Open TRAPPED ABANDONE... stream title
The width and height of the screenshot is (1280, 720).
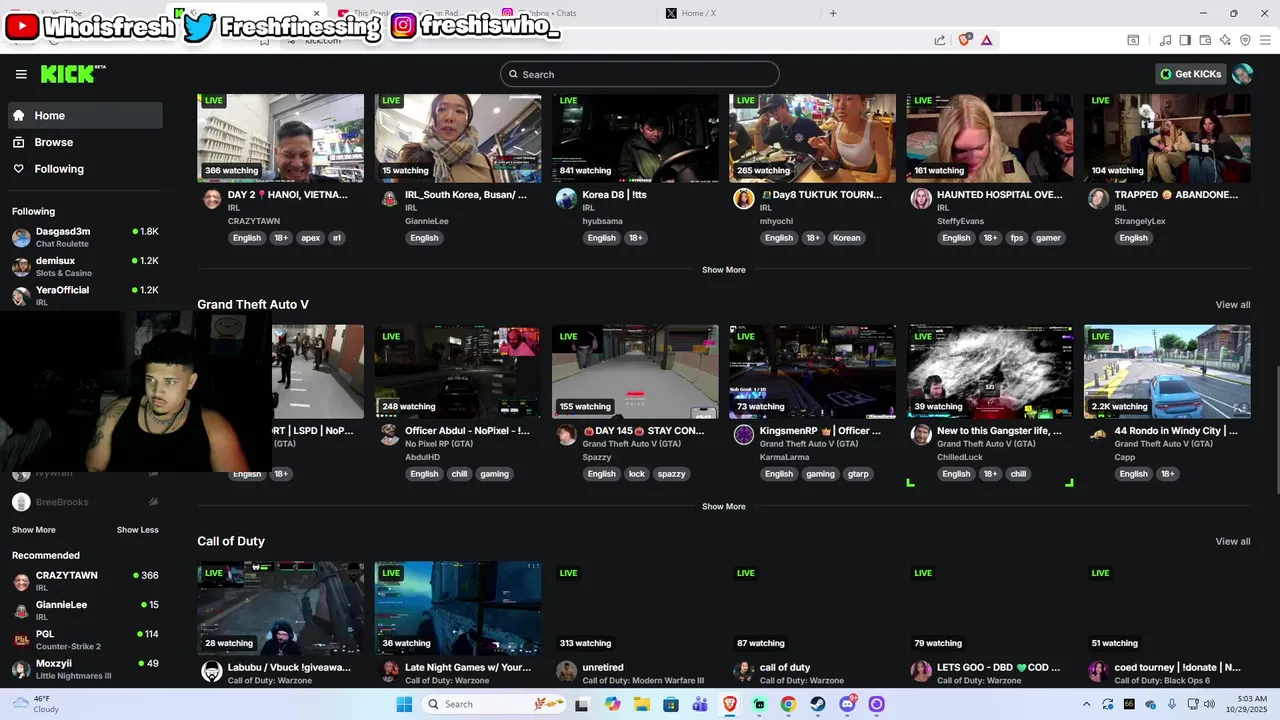(x=1176, y=195)
